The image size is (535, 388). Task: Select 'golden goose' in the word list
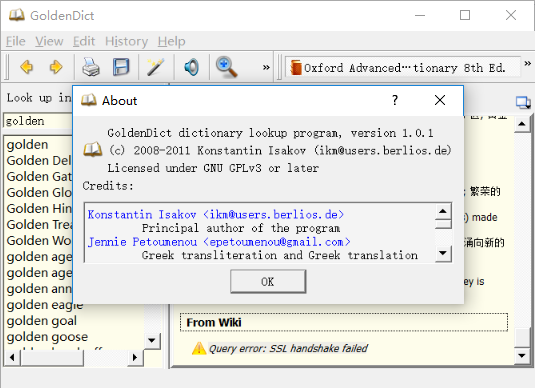coord(47,337)
